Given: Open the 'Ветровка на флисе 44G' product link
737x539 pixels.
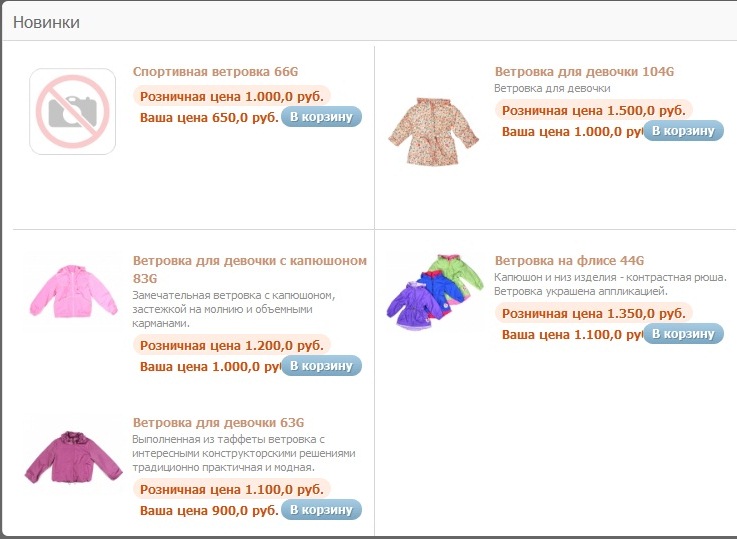Looking at the screenshot, I should click(569, 261).
